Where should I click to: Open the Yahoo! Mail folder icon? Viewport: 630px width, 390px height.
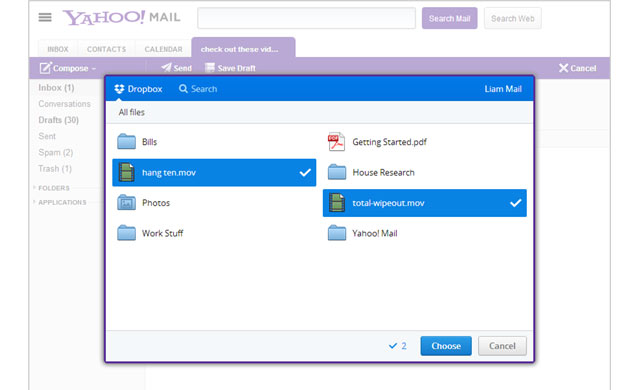point(337,233)
